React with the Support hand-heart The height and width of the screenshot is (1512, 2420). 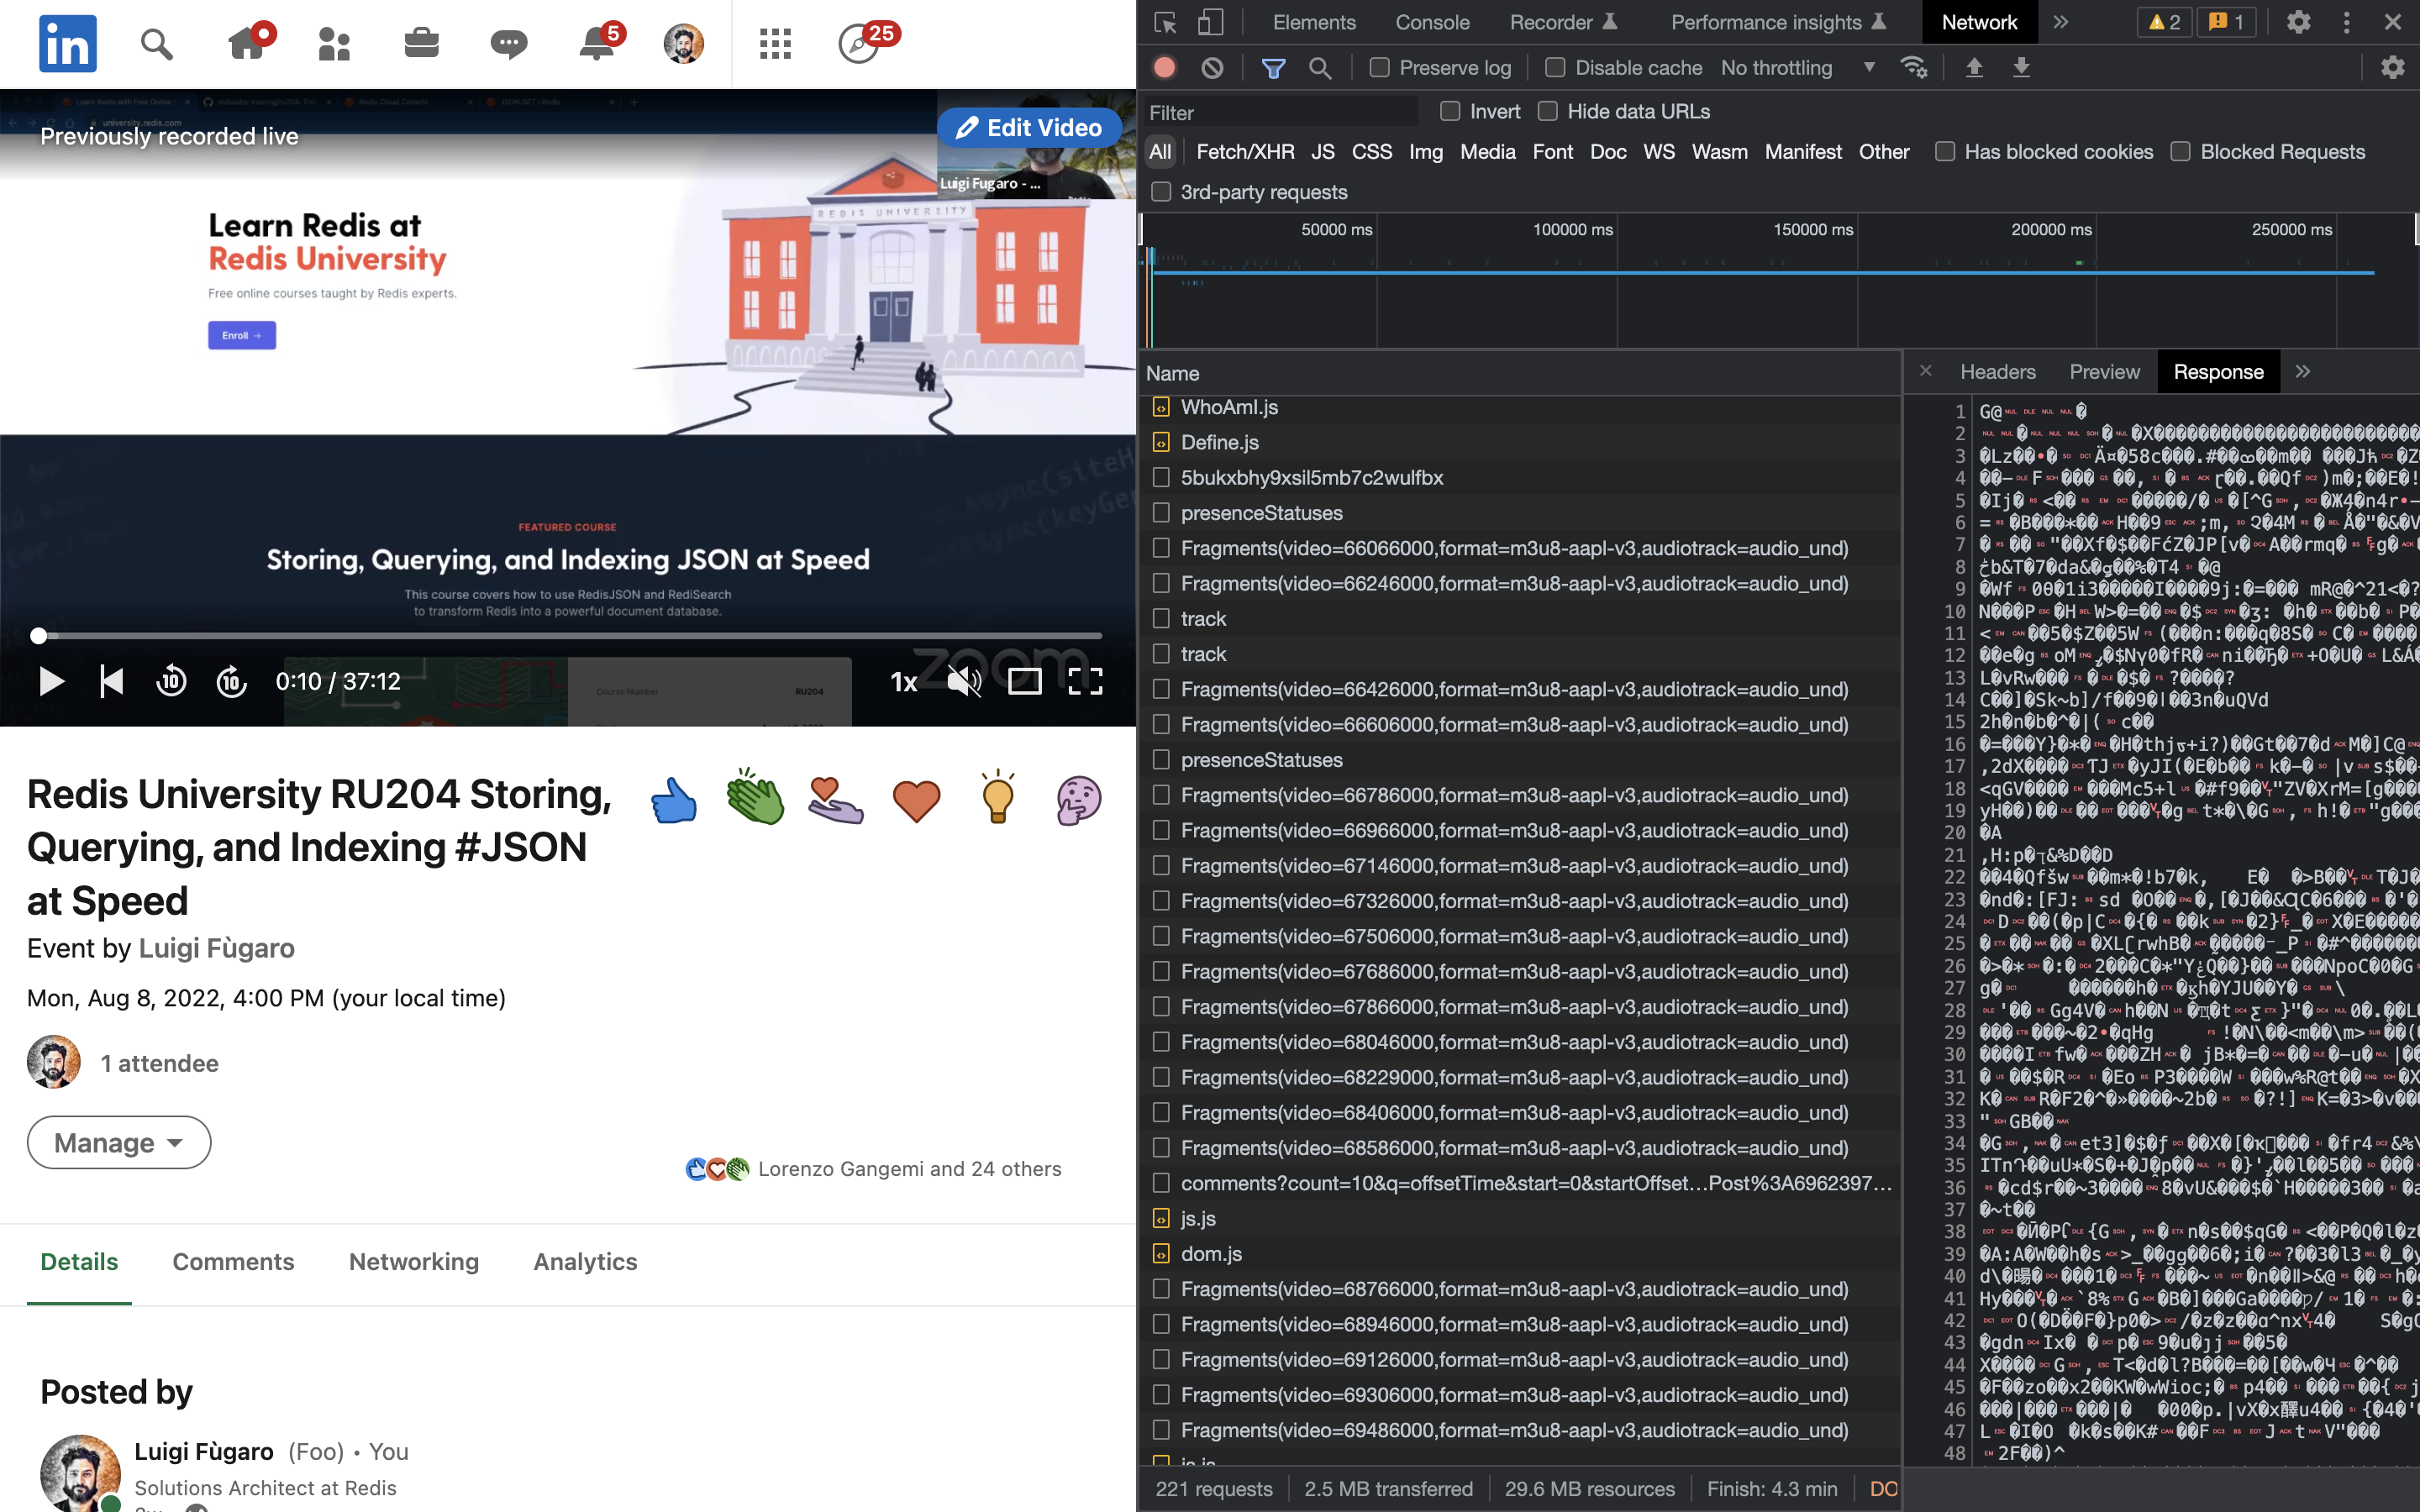click(836, 801)
